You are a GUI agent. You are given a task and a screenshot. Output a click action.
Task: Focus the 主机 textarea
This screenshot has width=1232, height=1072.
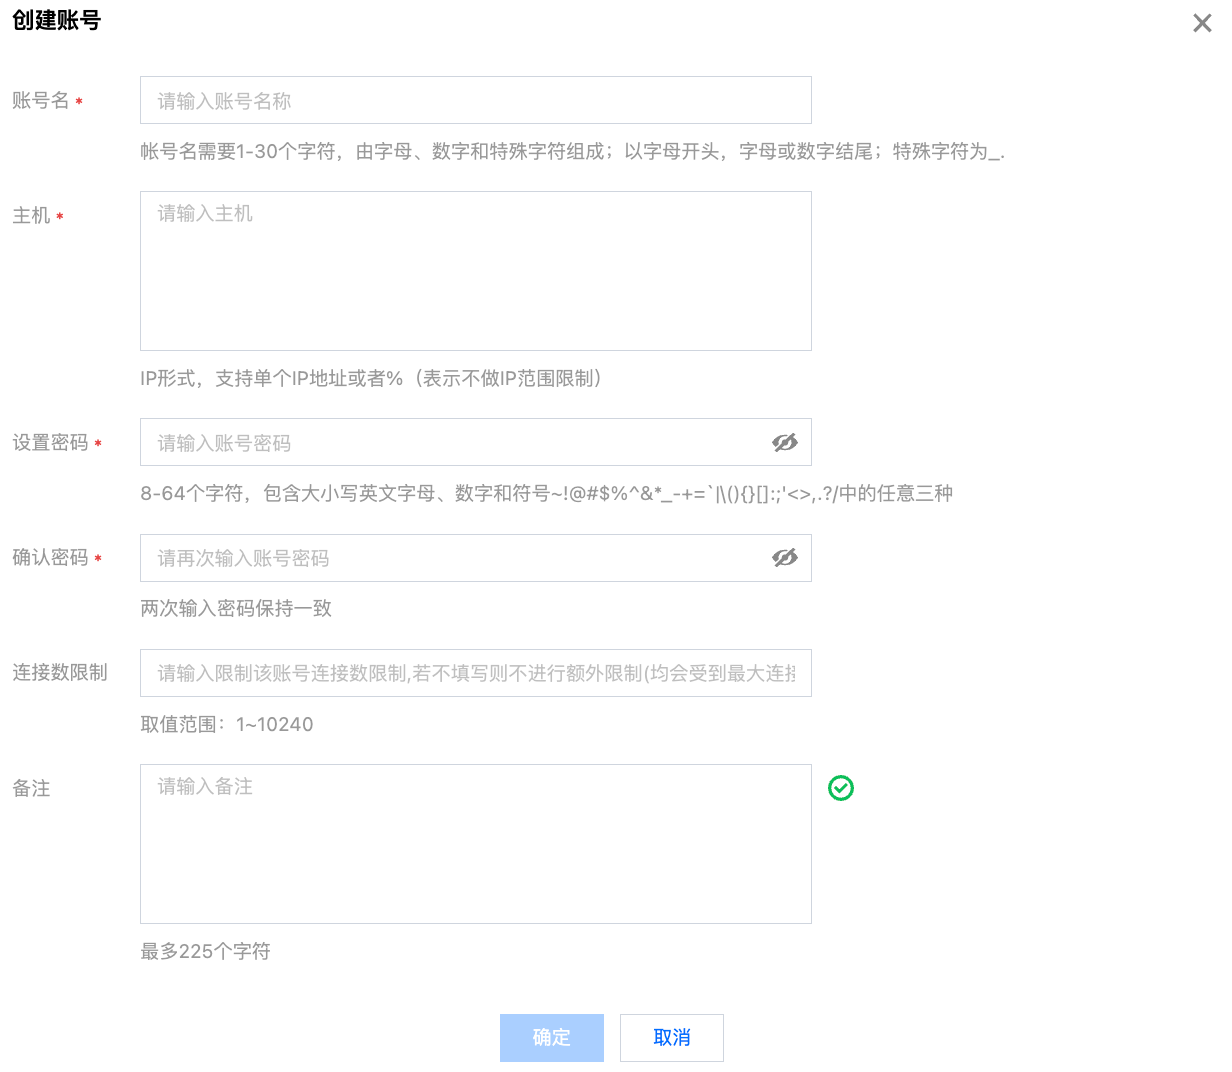(x=475, y=271)
